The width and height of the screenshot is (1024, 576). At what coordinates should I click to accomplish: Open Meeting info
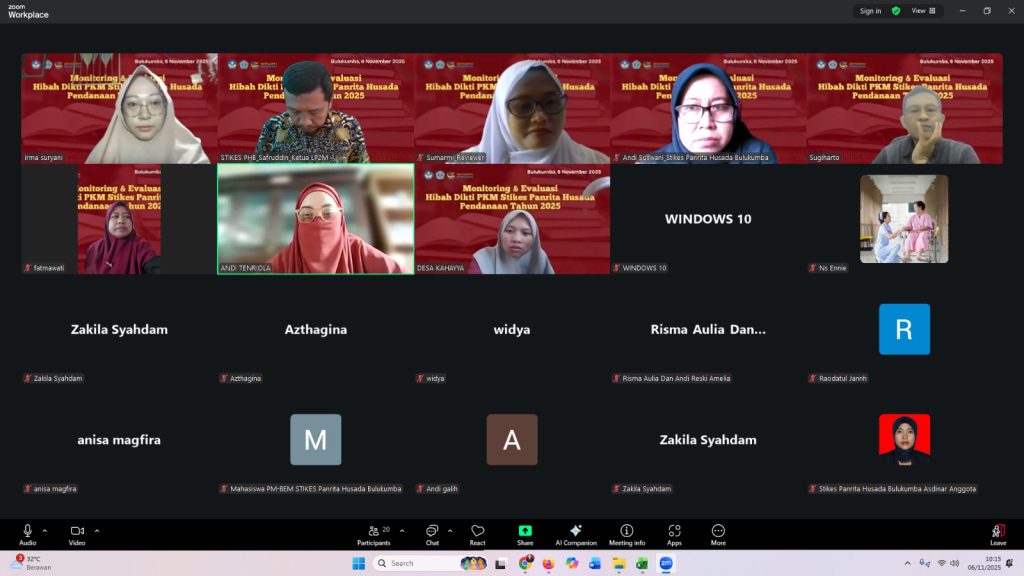coord(627,534)
